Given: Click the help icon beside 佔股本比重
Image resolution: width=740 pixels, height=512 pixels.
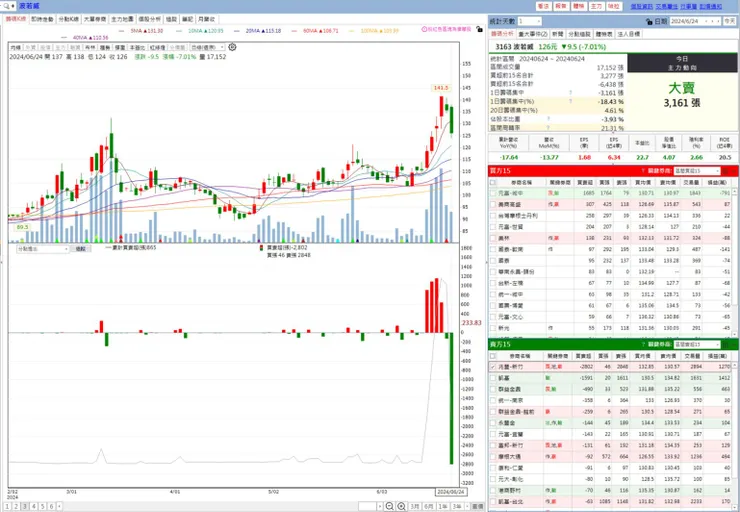Looking at the screenshot, I should [x=548, y=119].
